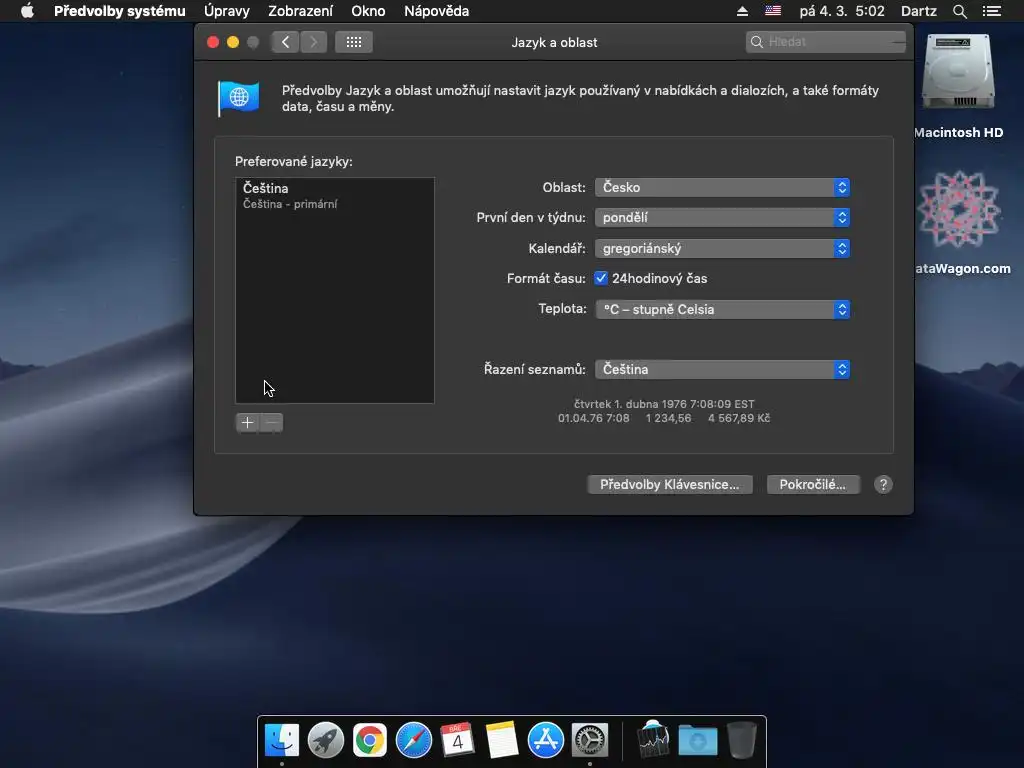This screenshot has width=1024, height=768.
Task: Open Calendar from the Dock
Action: click(x=457, y=741)
